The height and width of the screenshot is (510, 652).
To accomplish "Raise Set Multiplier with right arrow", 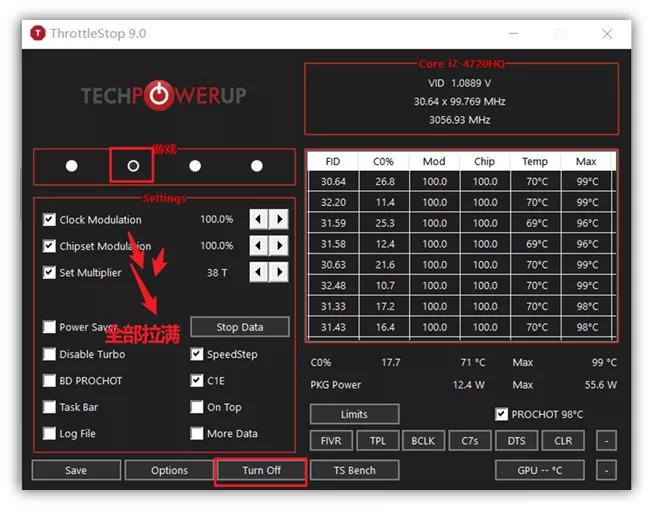I will pos(279,272).
